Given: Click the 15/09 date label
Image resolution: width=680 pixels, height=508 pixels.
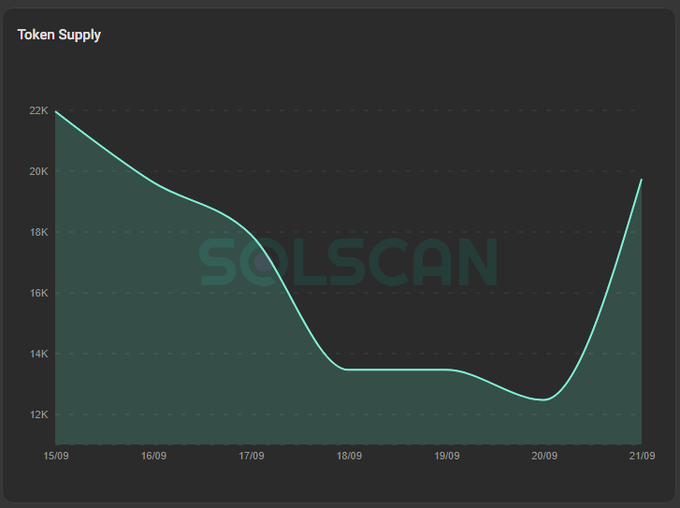Looking at the screenshot, I should [56, 456].
